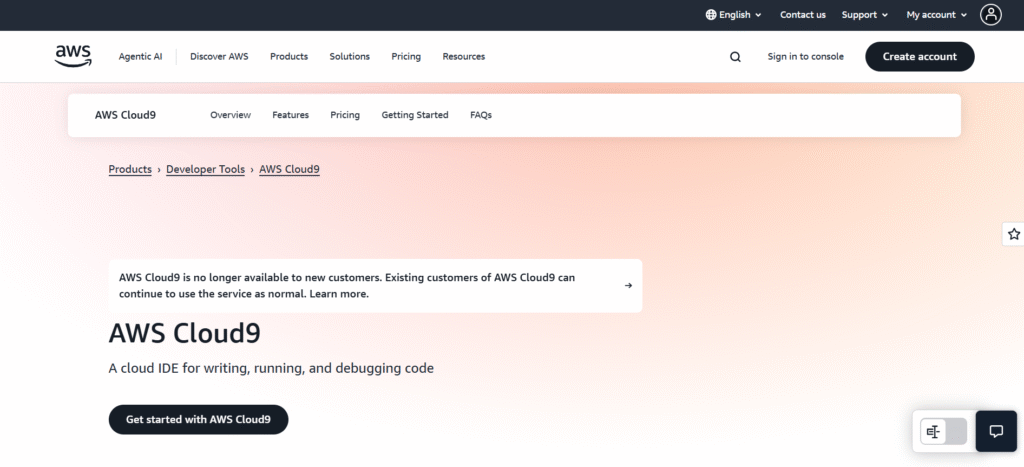
Task: Open the My account dropdown
Action: pos(936,15)
